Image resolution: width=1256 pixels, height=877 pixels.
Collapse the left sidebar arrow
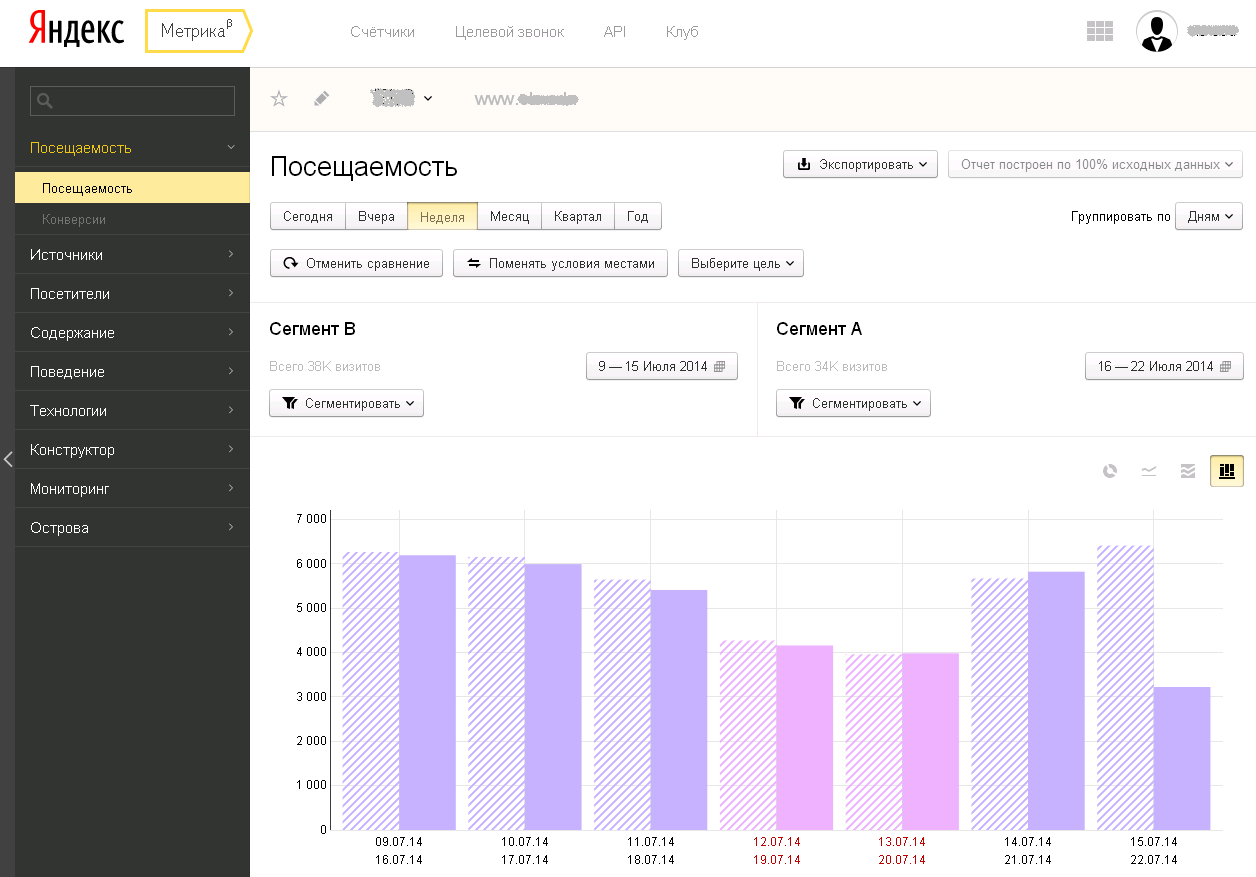pos(8,459)
